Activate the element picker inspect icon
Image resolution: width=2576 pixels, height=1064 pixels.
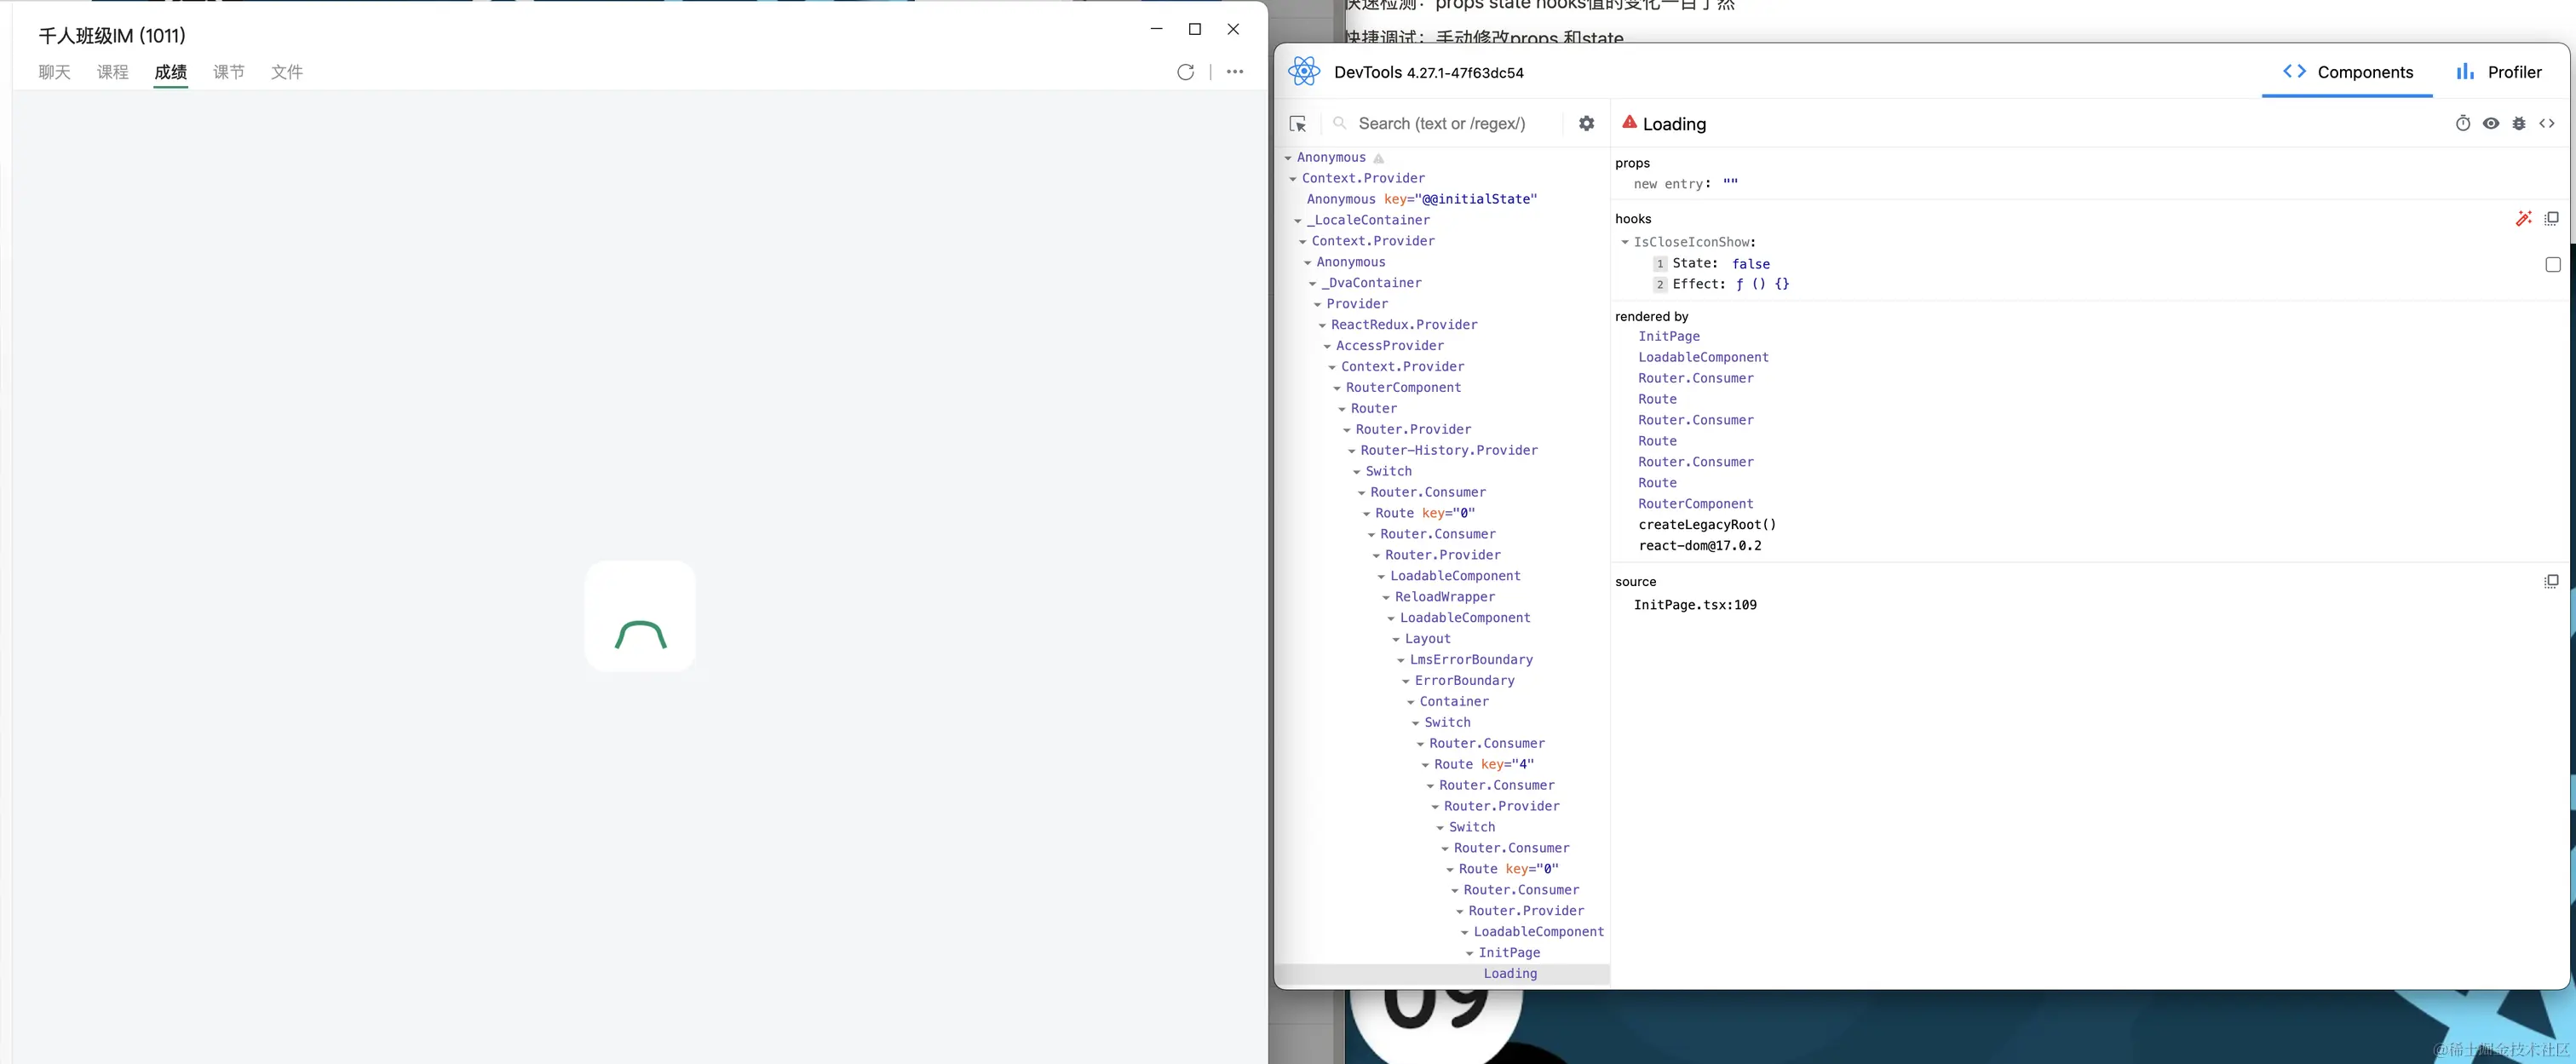(x=1298, y=124)
